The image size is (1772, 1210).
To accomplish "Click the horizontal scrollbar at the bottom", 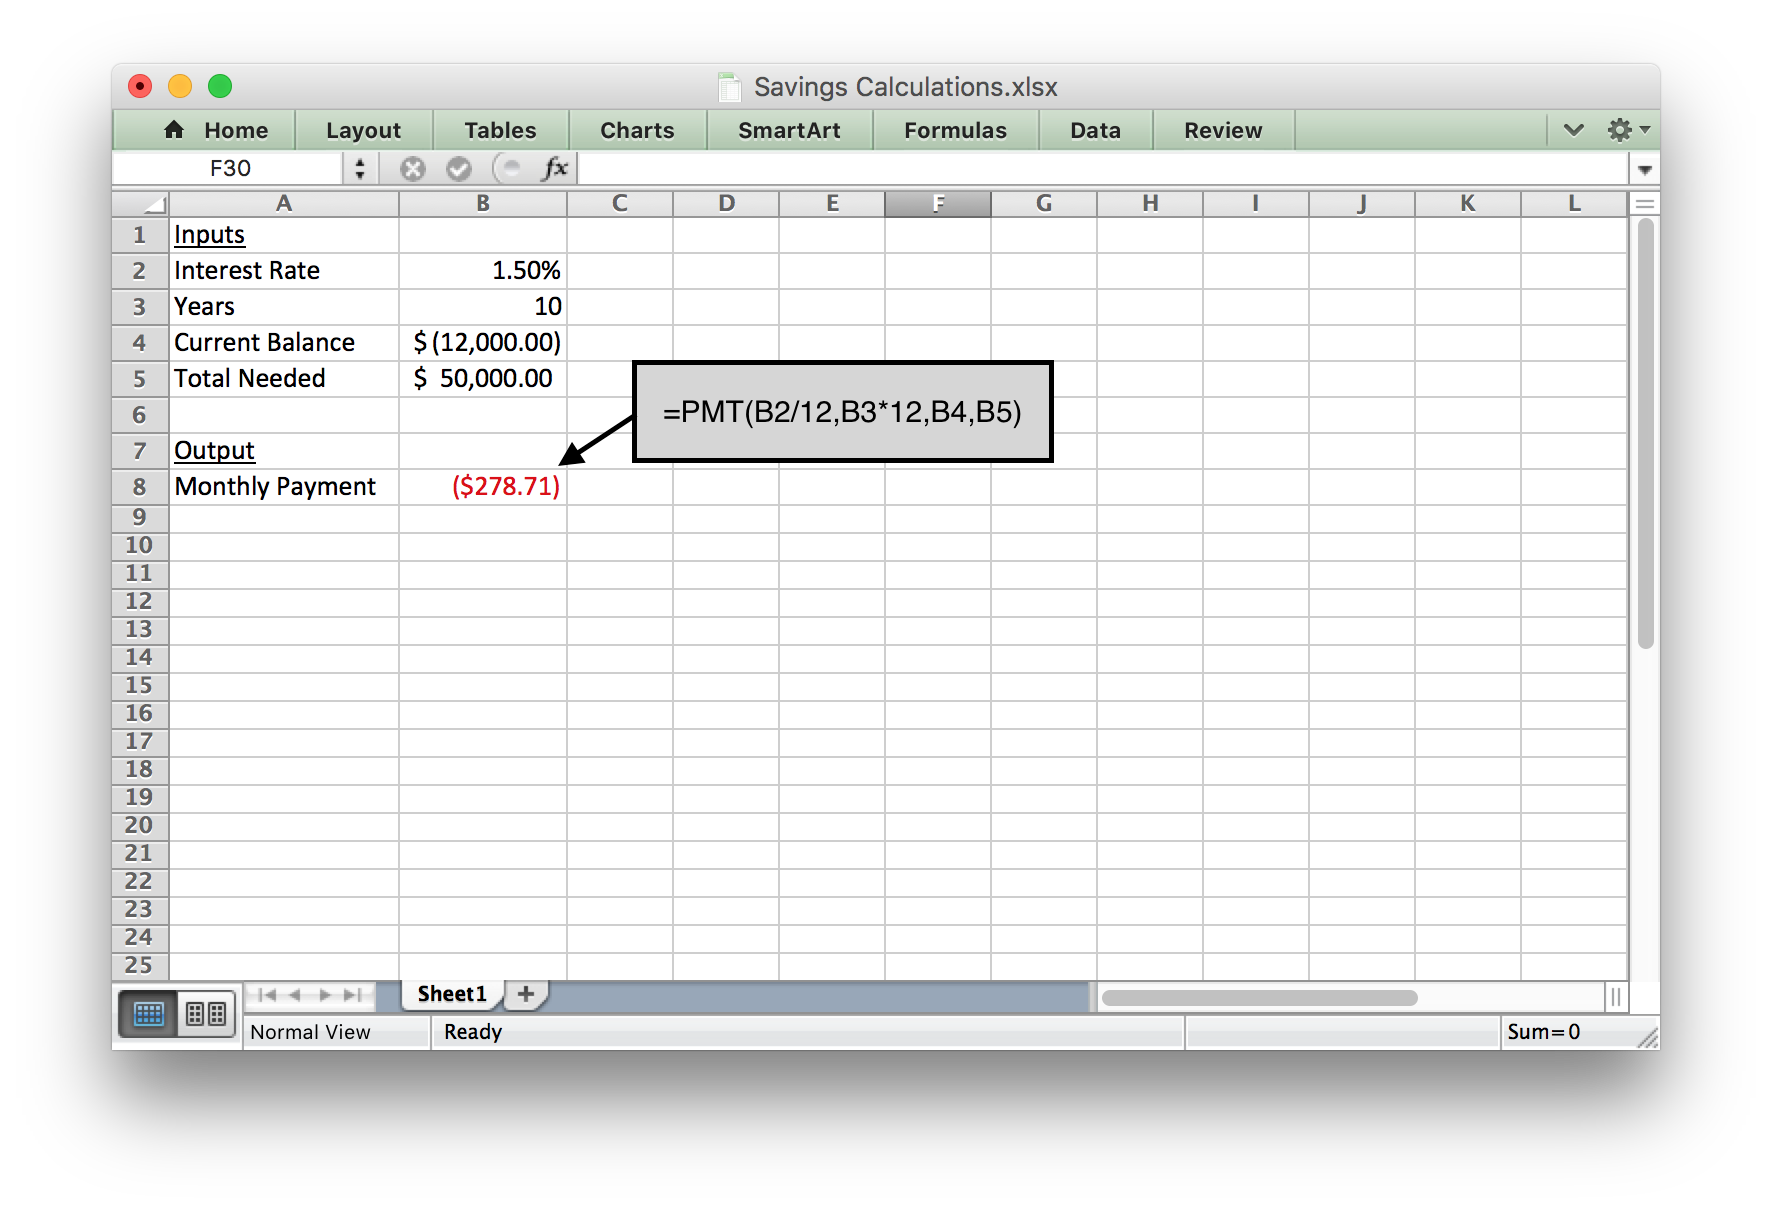I will point(1258,997).
